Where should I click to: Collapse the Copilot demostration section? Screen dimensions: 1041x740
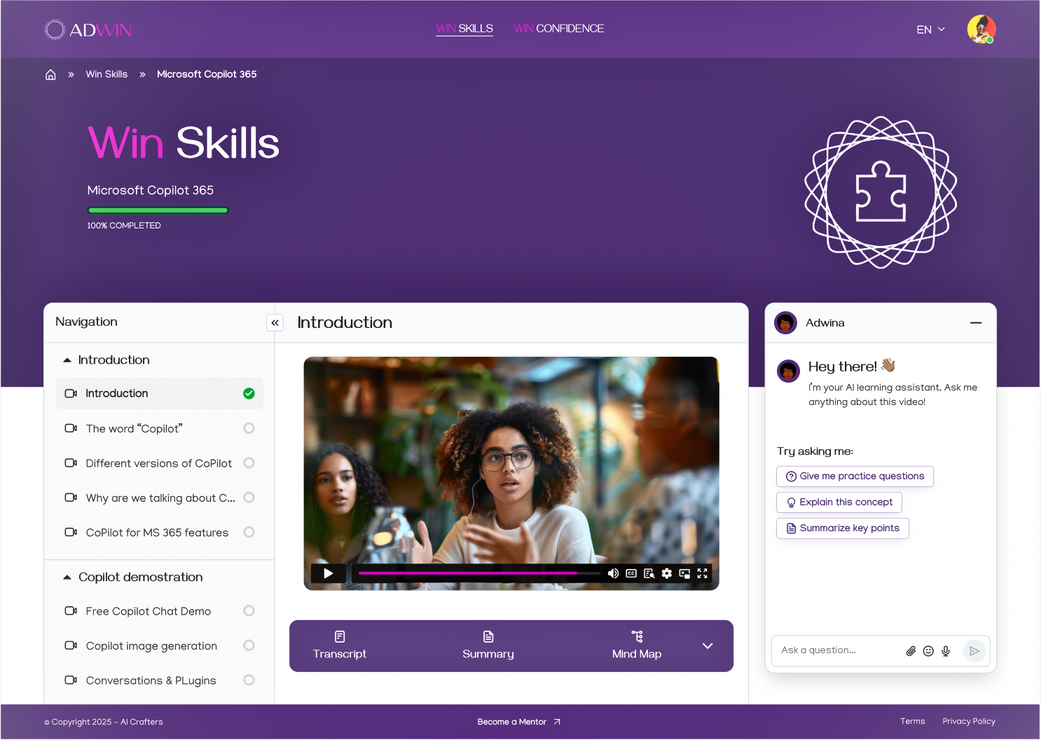click(66, 577)
